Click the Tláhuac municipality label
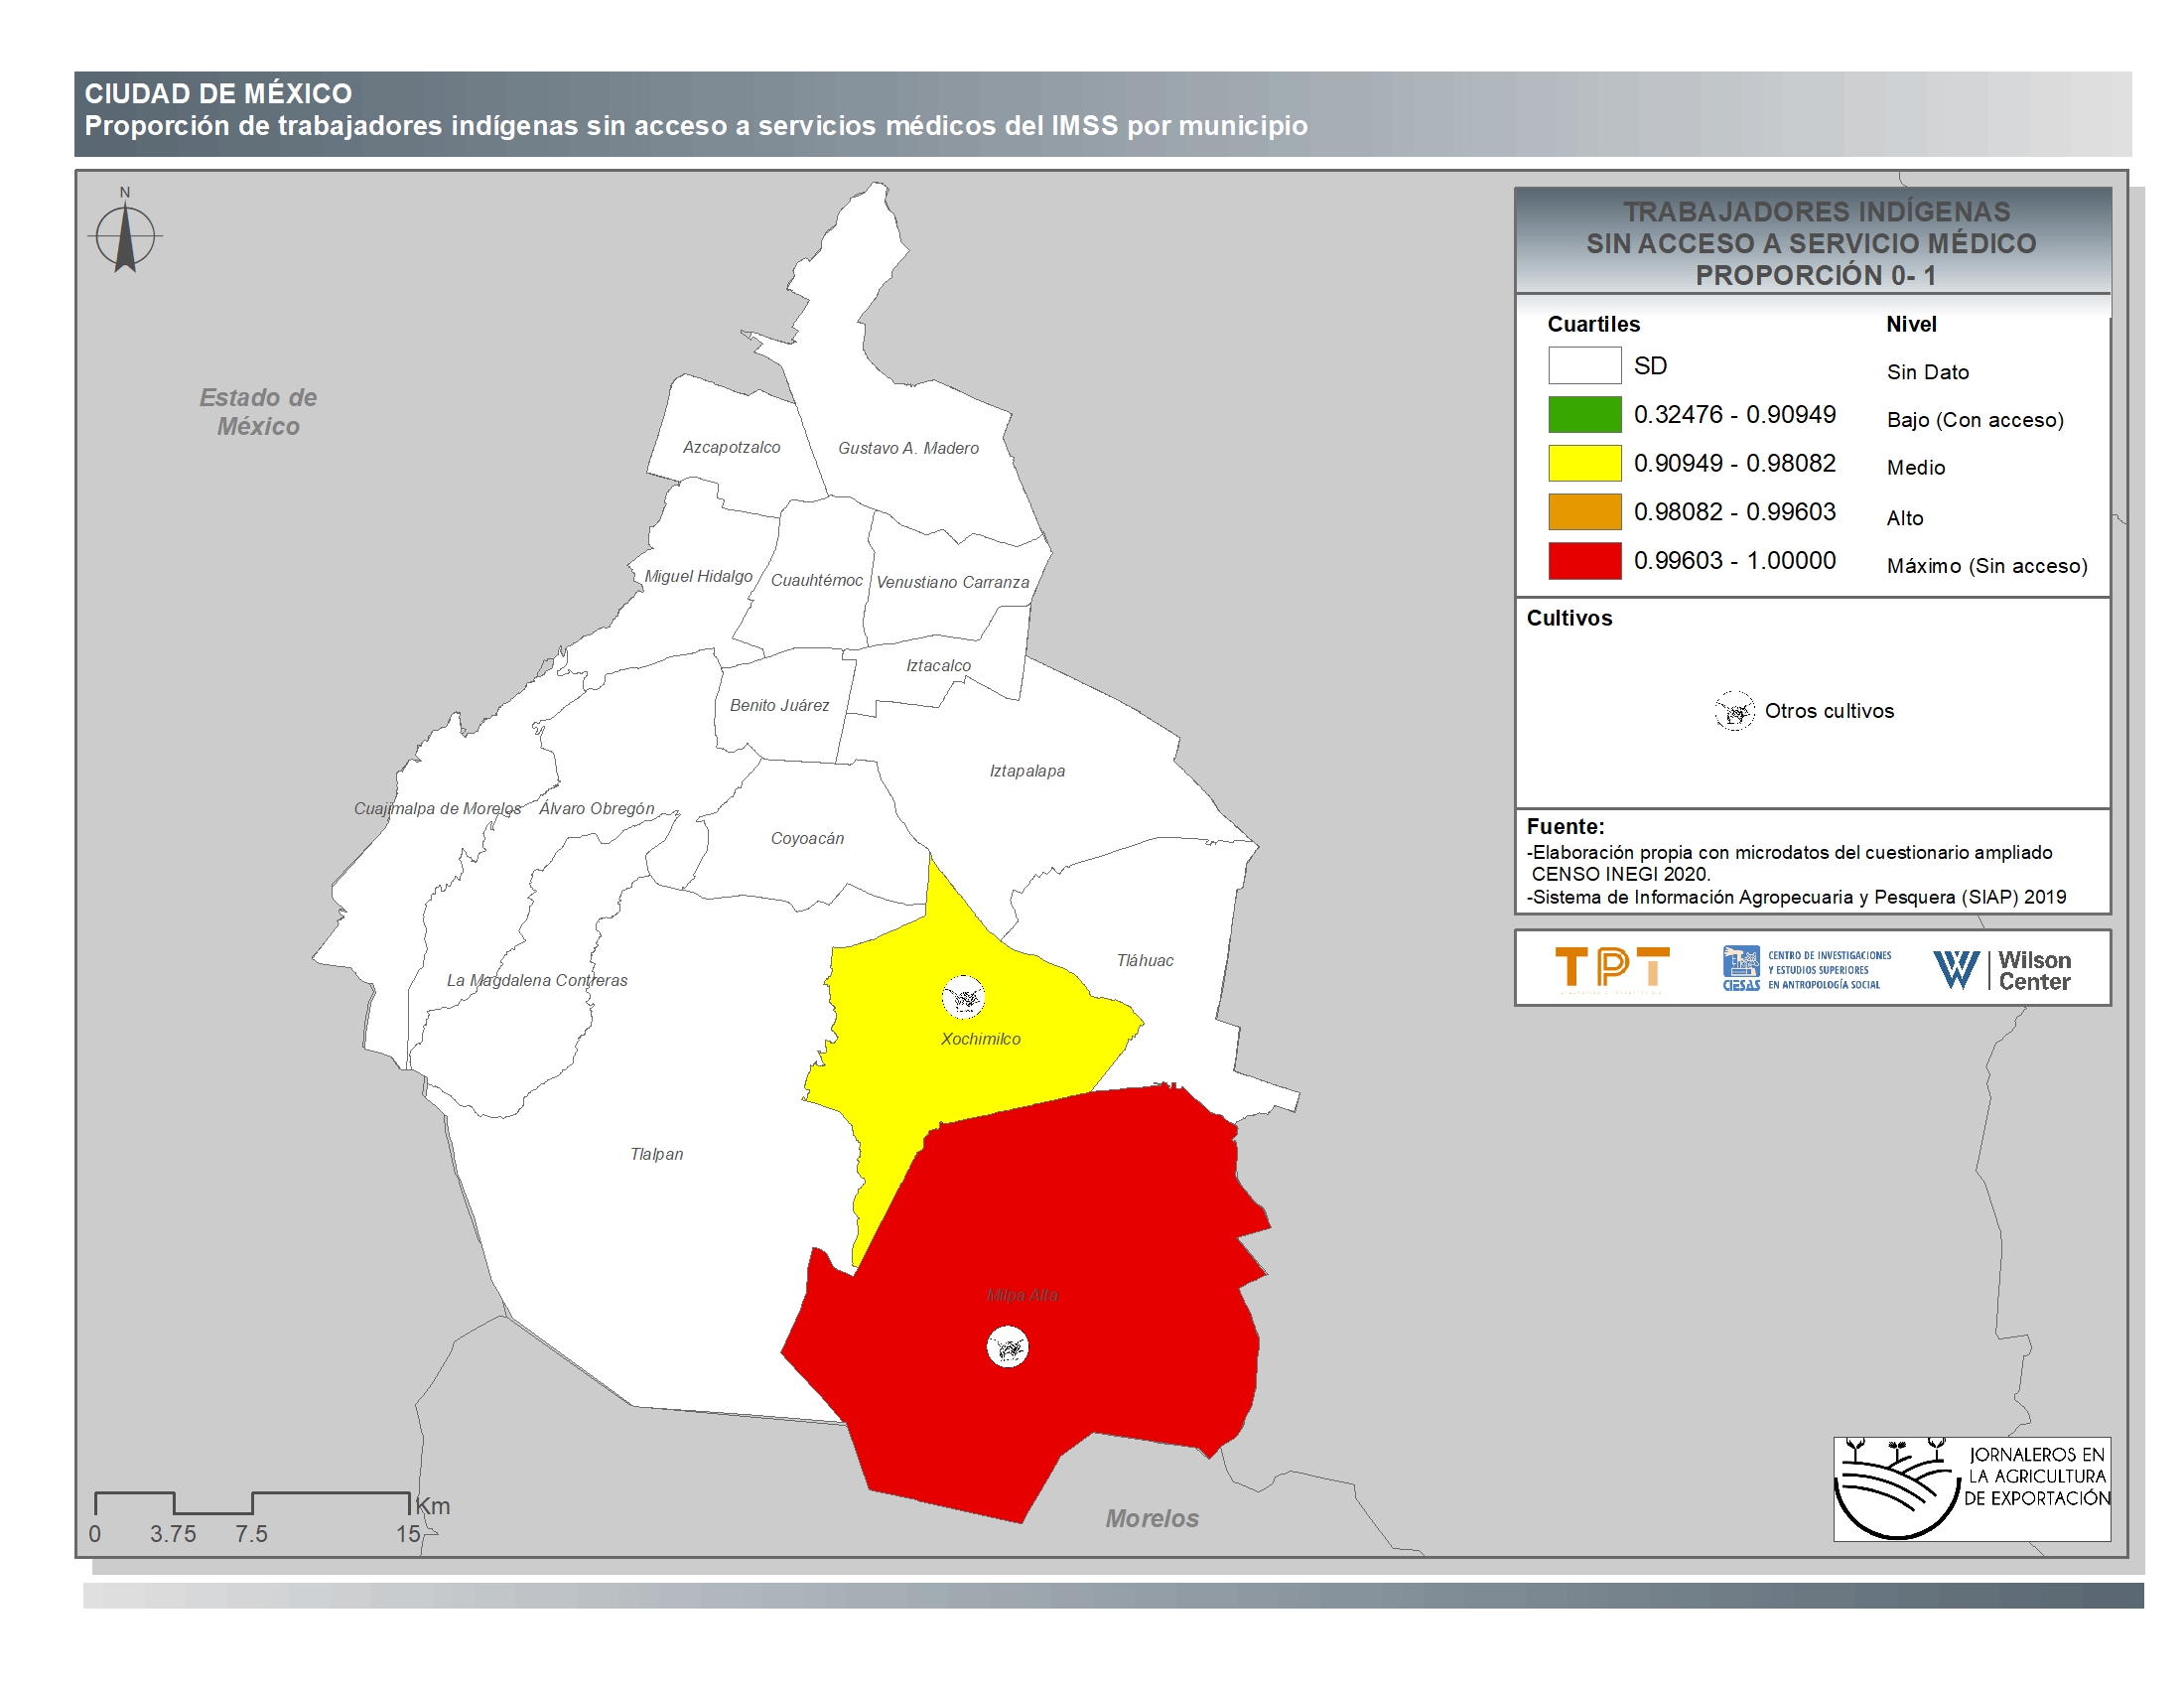 tap(1145, 961)
